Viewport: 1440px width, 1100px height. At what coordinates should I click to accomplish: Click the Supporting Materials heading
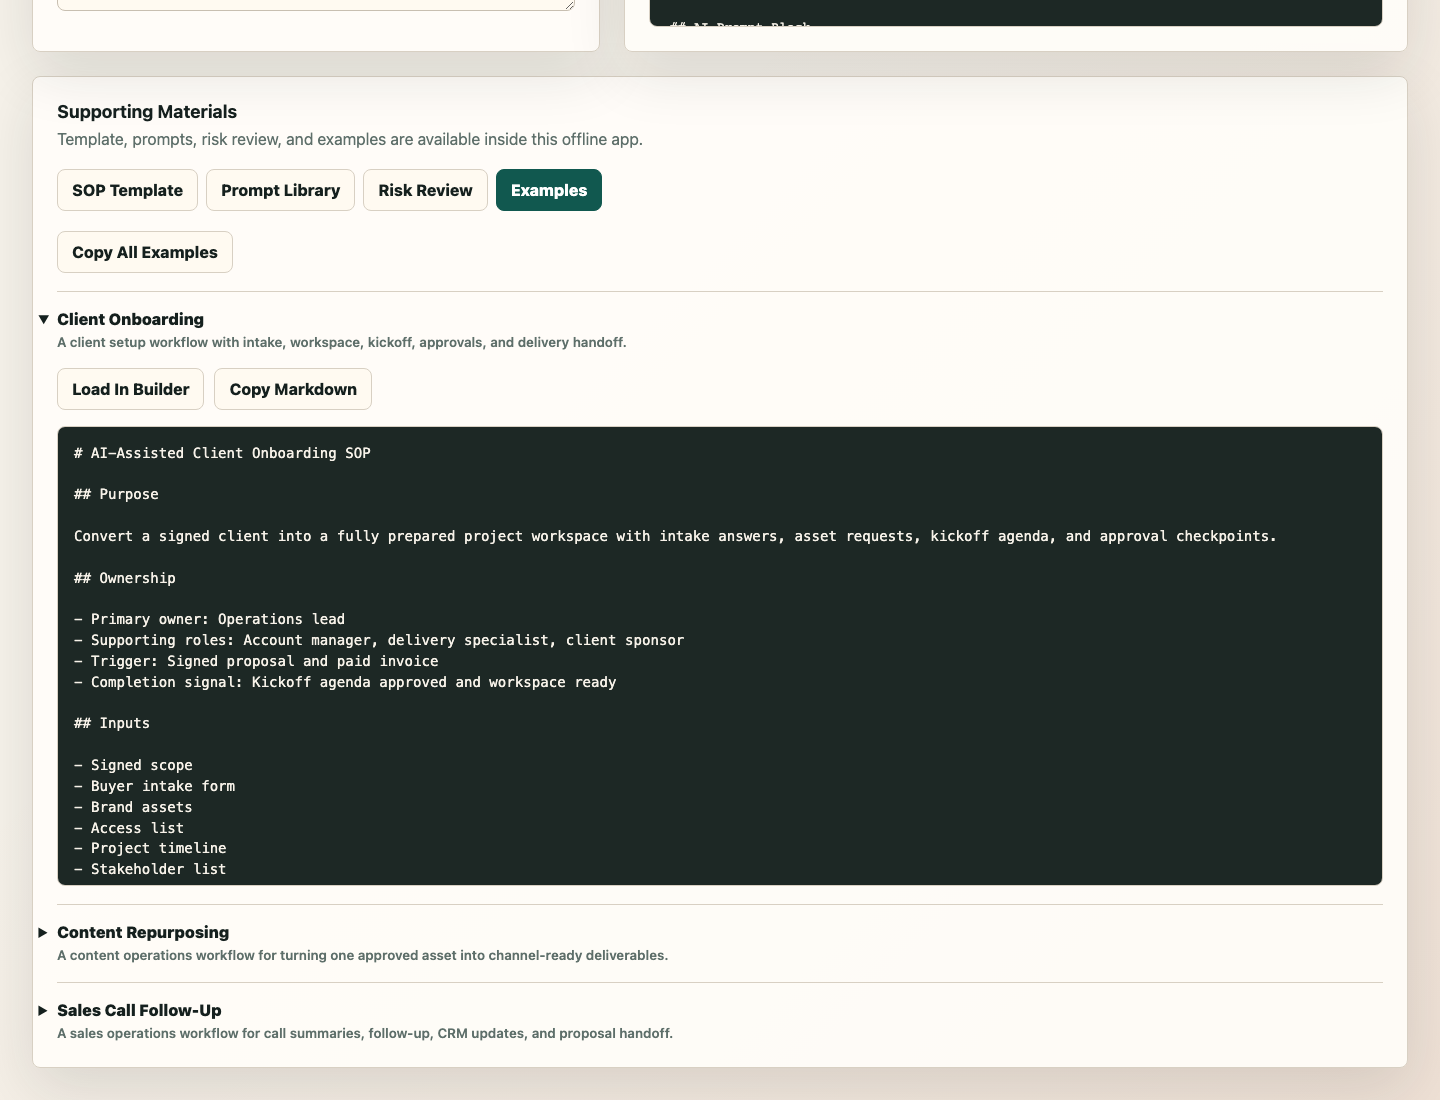coord(147,112)
